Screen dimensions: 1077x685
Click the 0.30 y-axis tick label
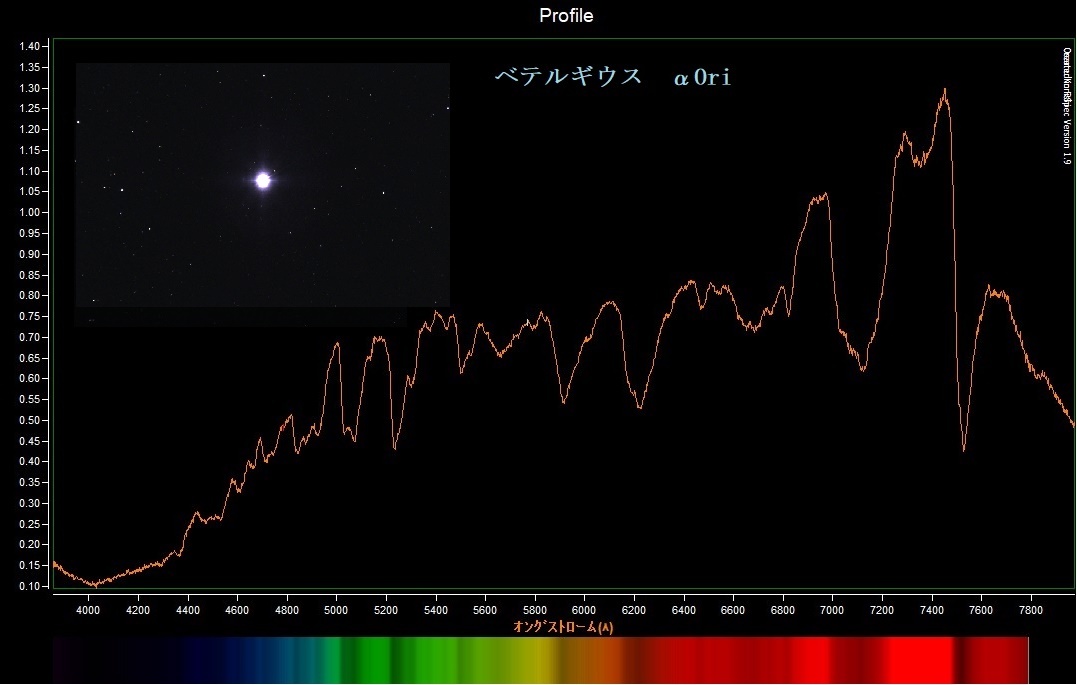point(30,503)
